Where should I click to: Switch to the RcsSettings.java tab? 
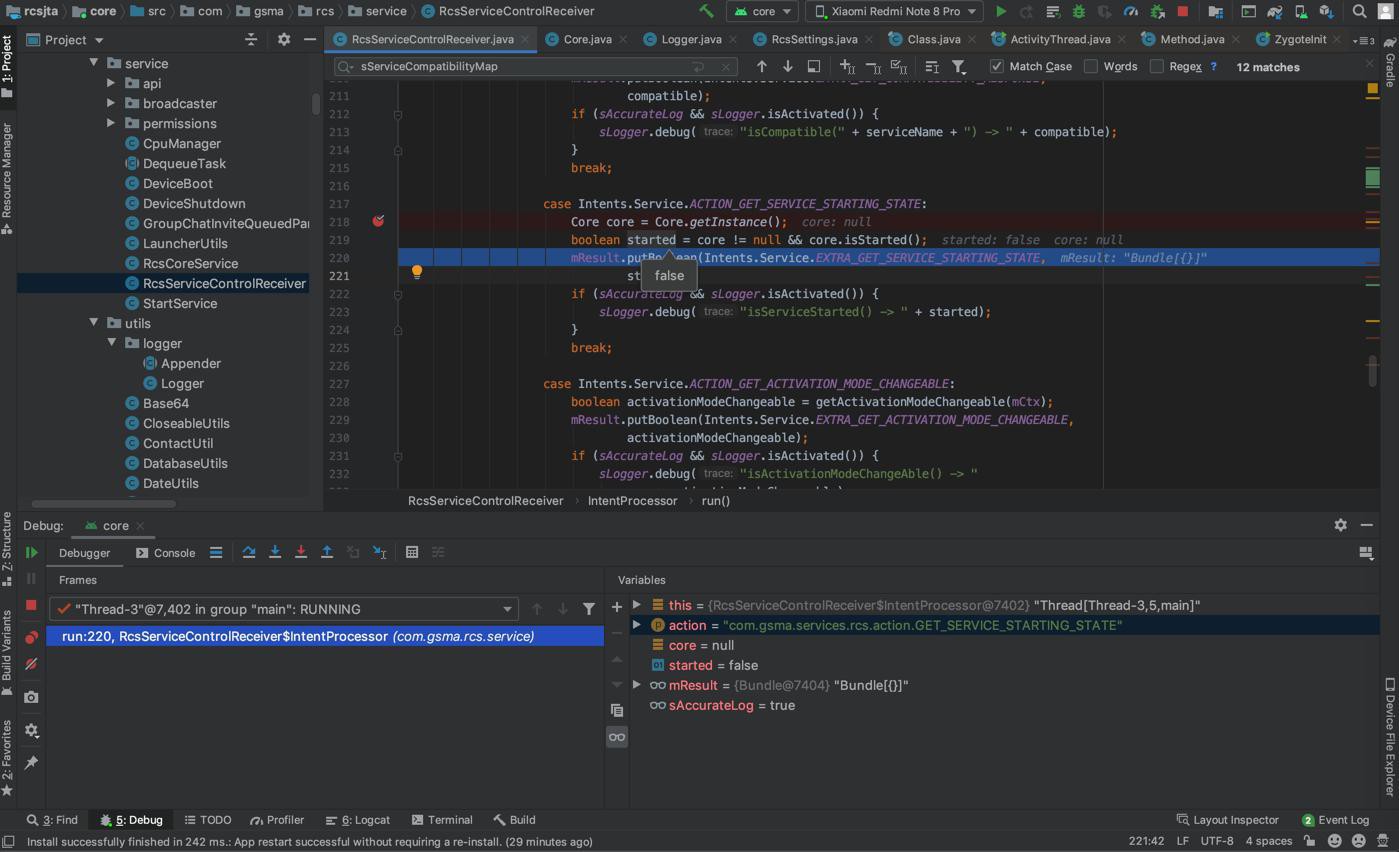coord(814,39)
